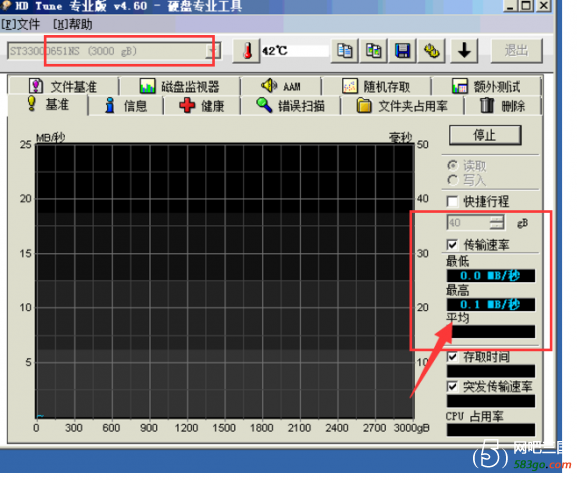
Task: Open the 磁盘监视器 tab
Action: coord(179,87)
